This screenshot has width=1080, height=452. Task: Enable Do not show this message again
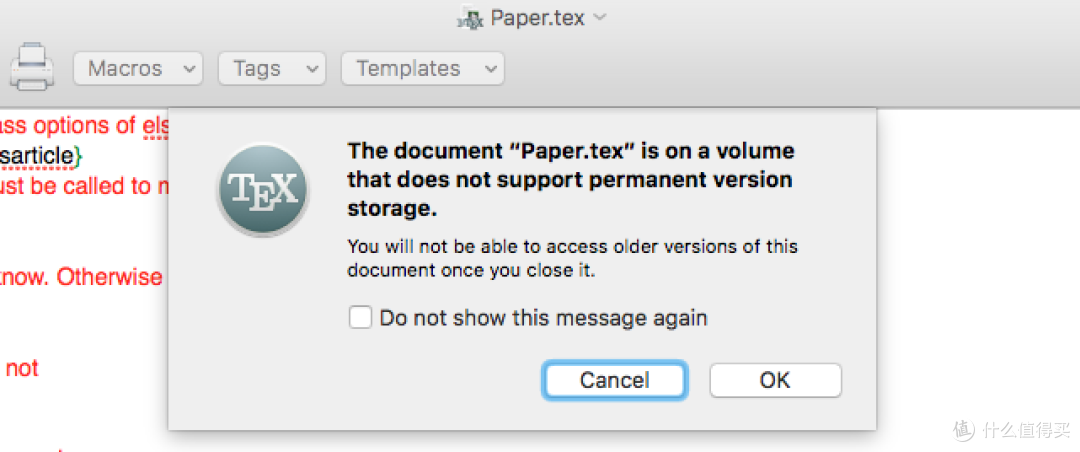[360, 318]
